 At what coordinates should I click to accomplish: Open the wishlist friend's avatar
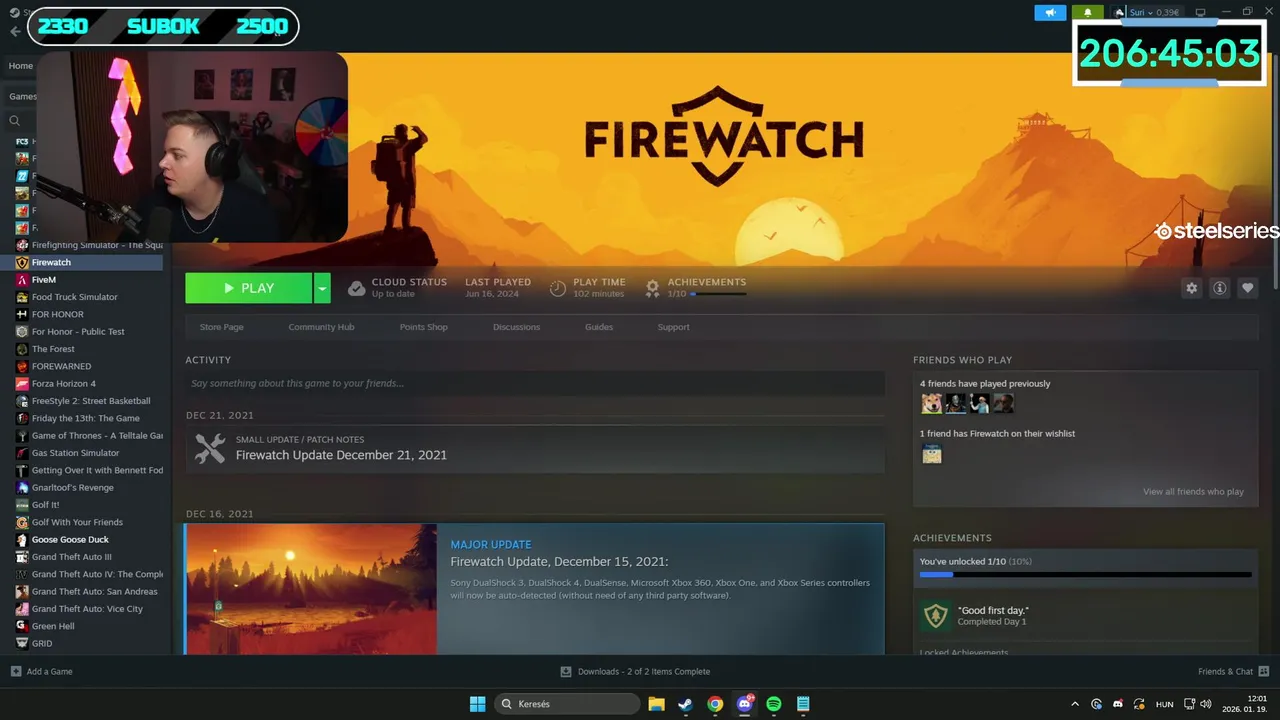click(931, 454)
